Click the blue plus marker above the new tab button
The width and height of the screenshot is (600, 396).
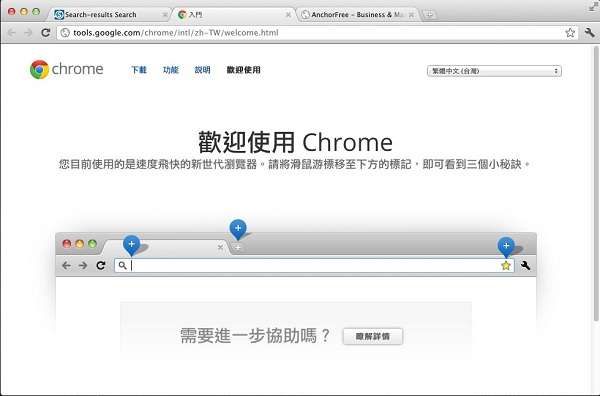pos(238,229)
